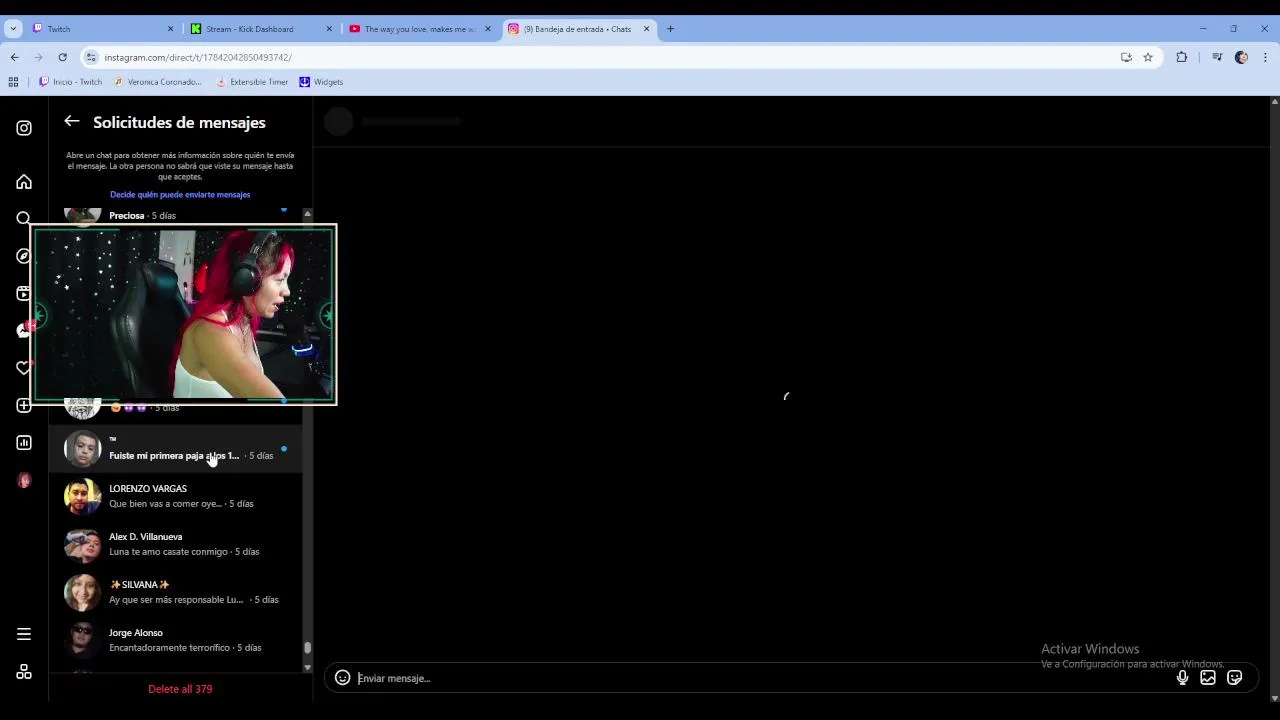Open the More hamburger menu
This screenshot has height=720, width=1280.
(x=24, y=634)
